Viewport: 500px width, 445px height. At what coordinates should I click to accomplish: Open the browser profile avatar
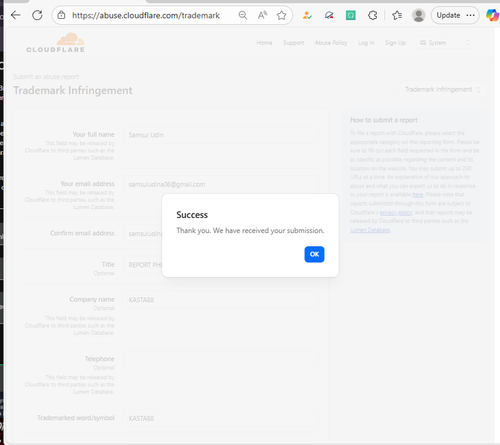[419, 15]
